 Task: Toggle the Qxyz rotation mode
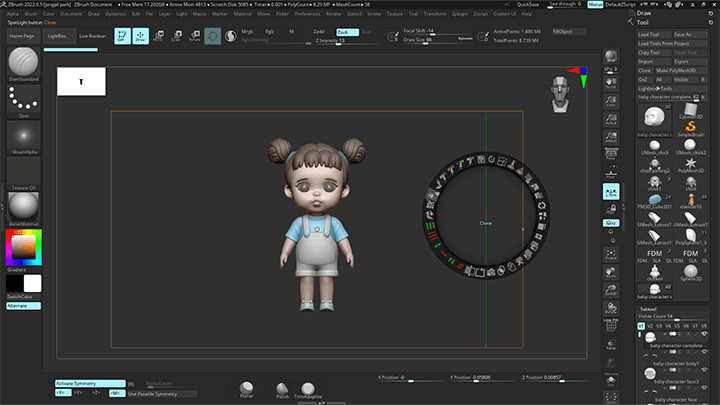click(x=611, y=223)
